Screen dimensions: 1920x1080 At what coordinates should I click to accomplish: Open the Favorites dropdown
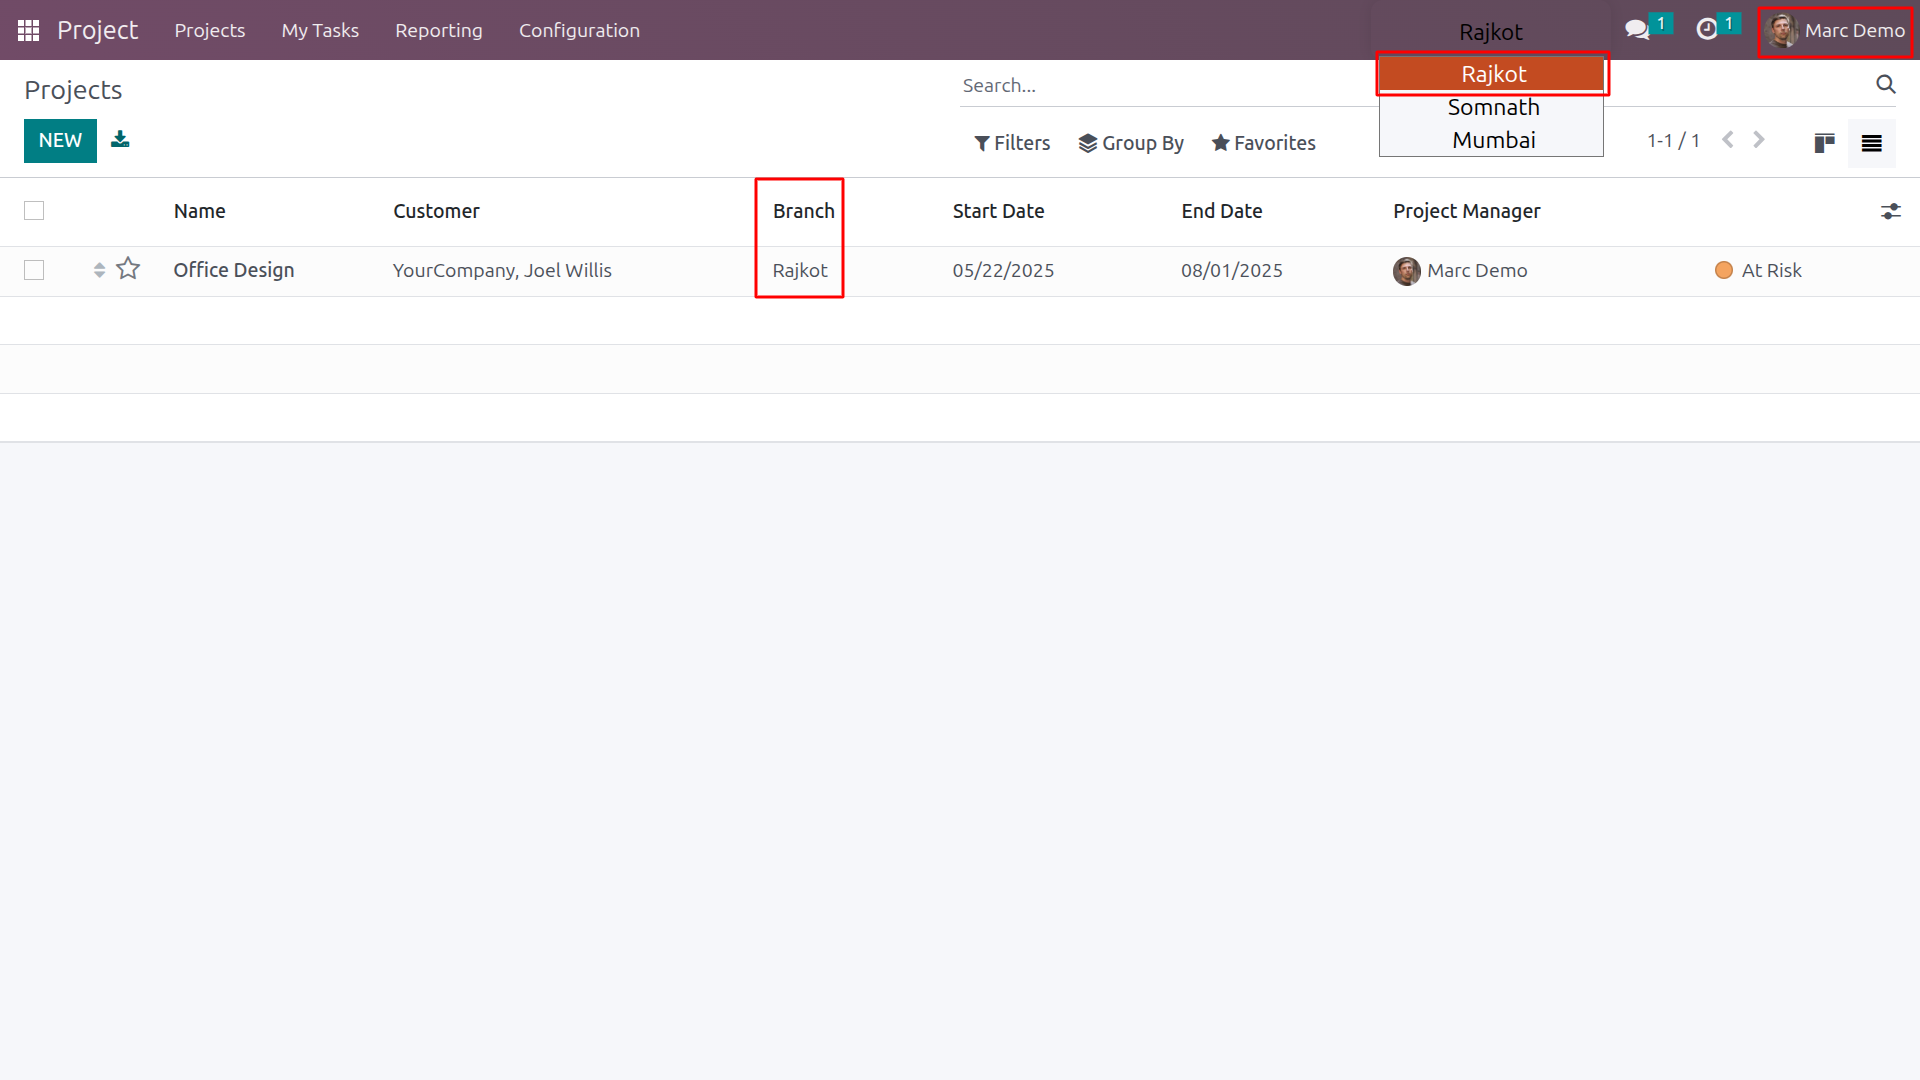[1263, 143]
